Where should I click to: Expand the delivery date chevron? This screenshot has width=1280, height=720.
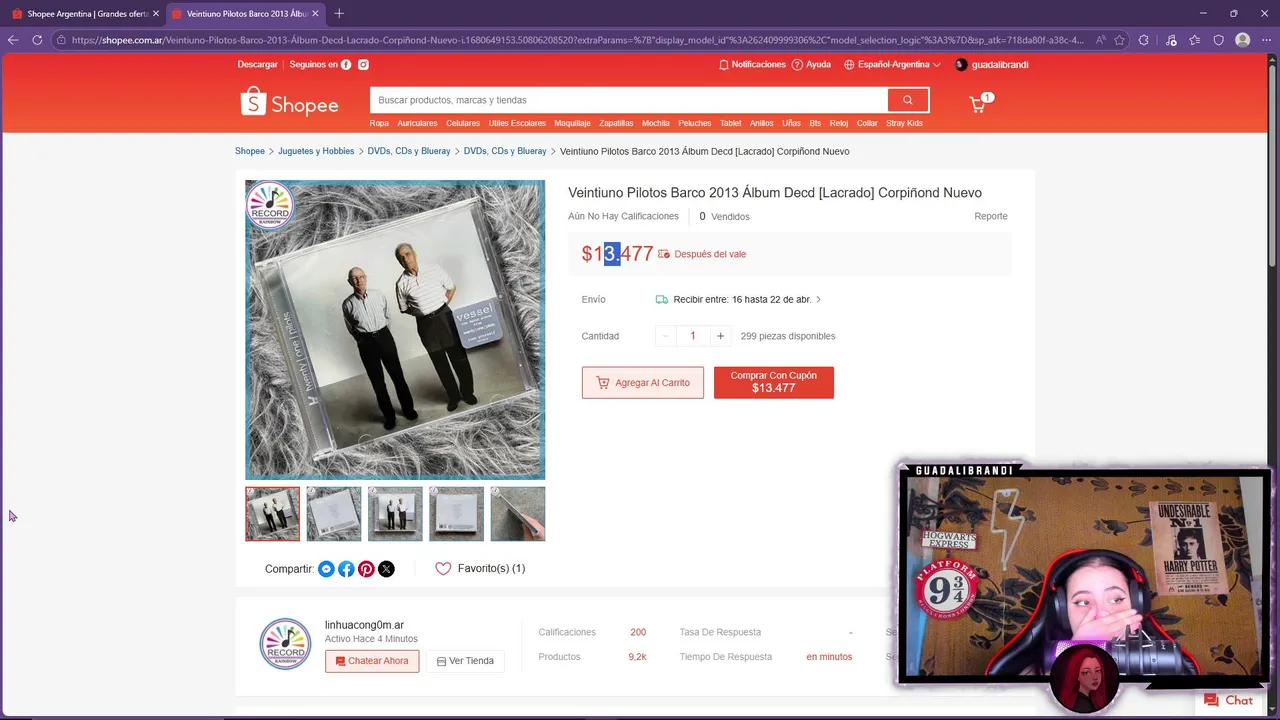click(x=818, y=299)
